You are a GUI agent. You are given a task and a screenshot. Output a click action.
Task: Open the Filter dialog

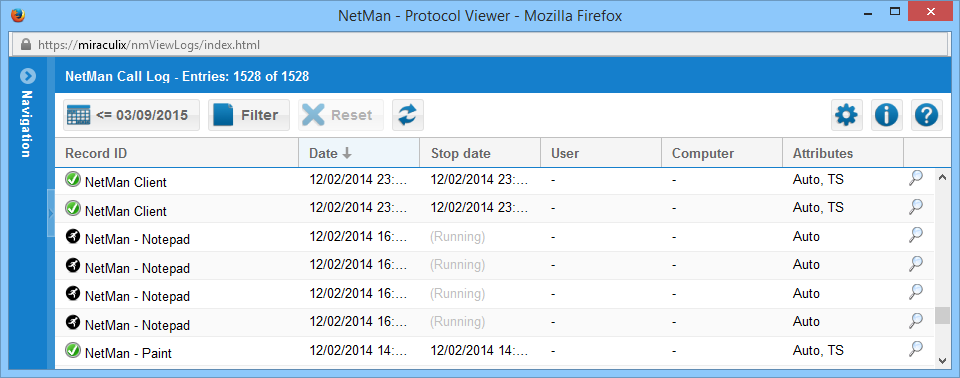[x=249, y=115]
